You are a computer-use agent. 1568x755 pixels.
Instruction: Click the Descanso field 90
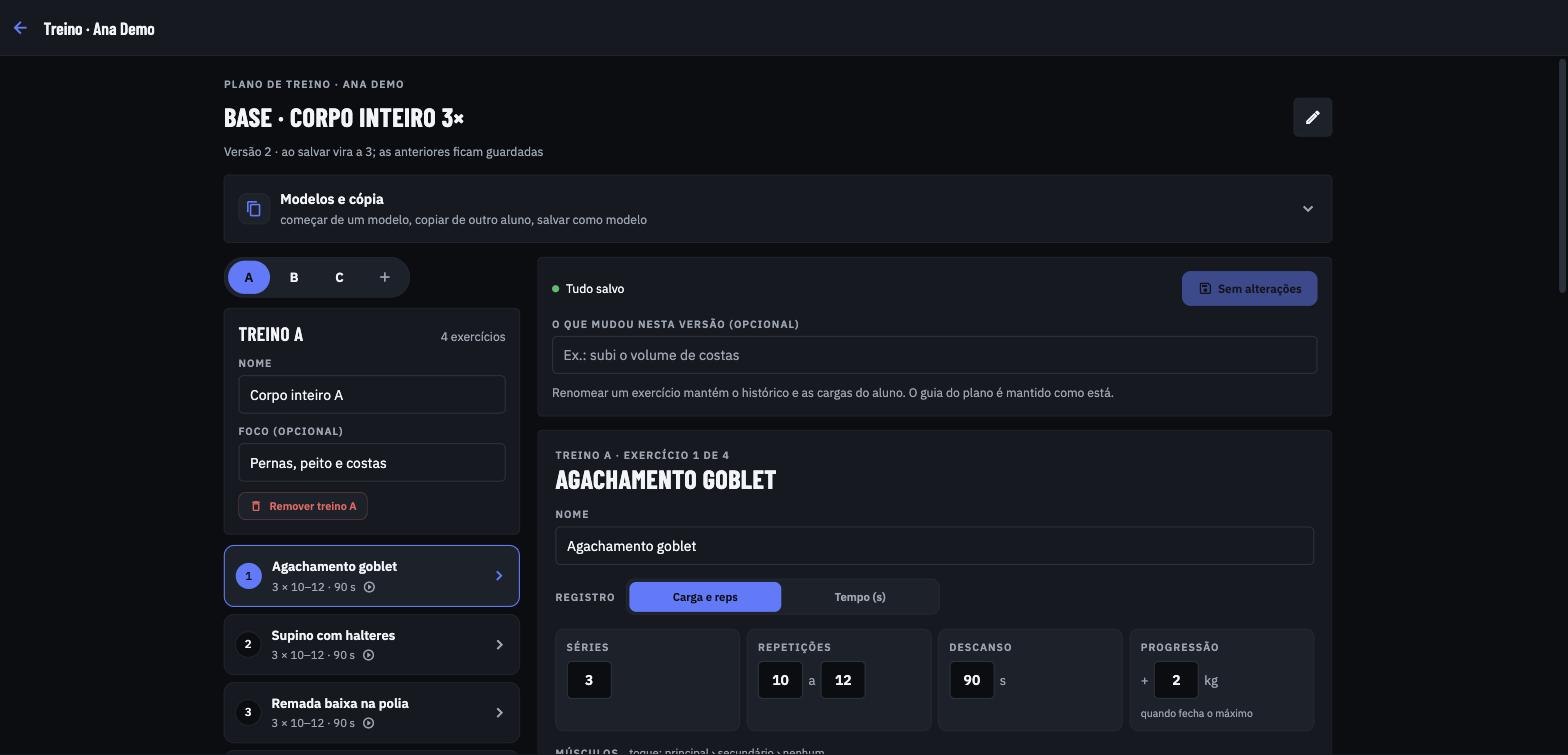click(971, 680)
